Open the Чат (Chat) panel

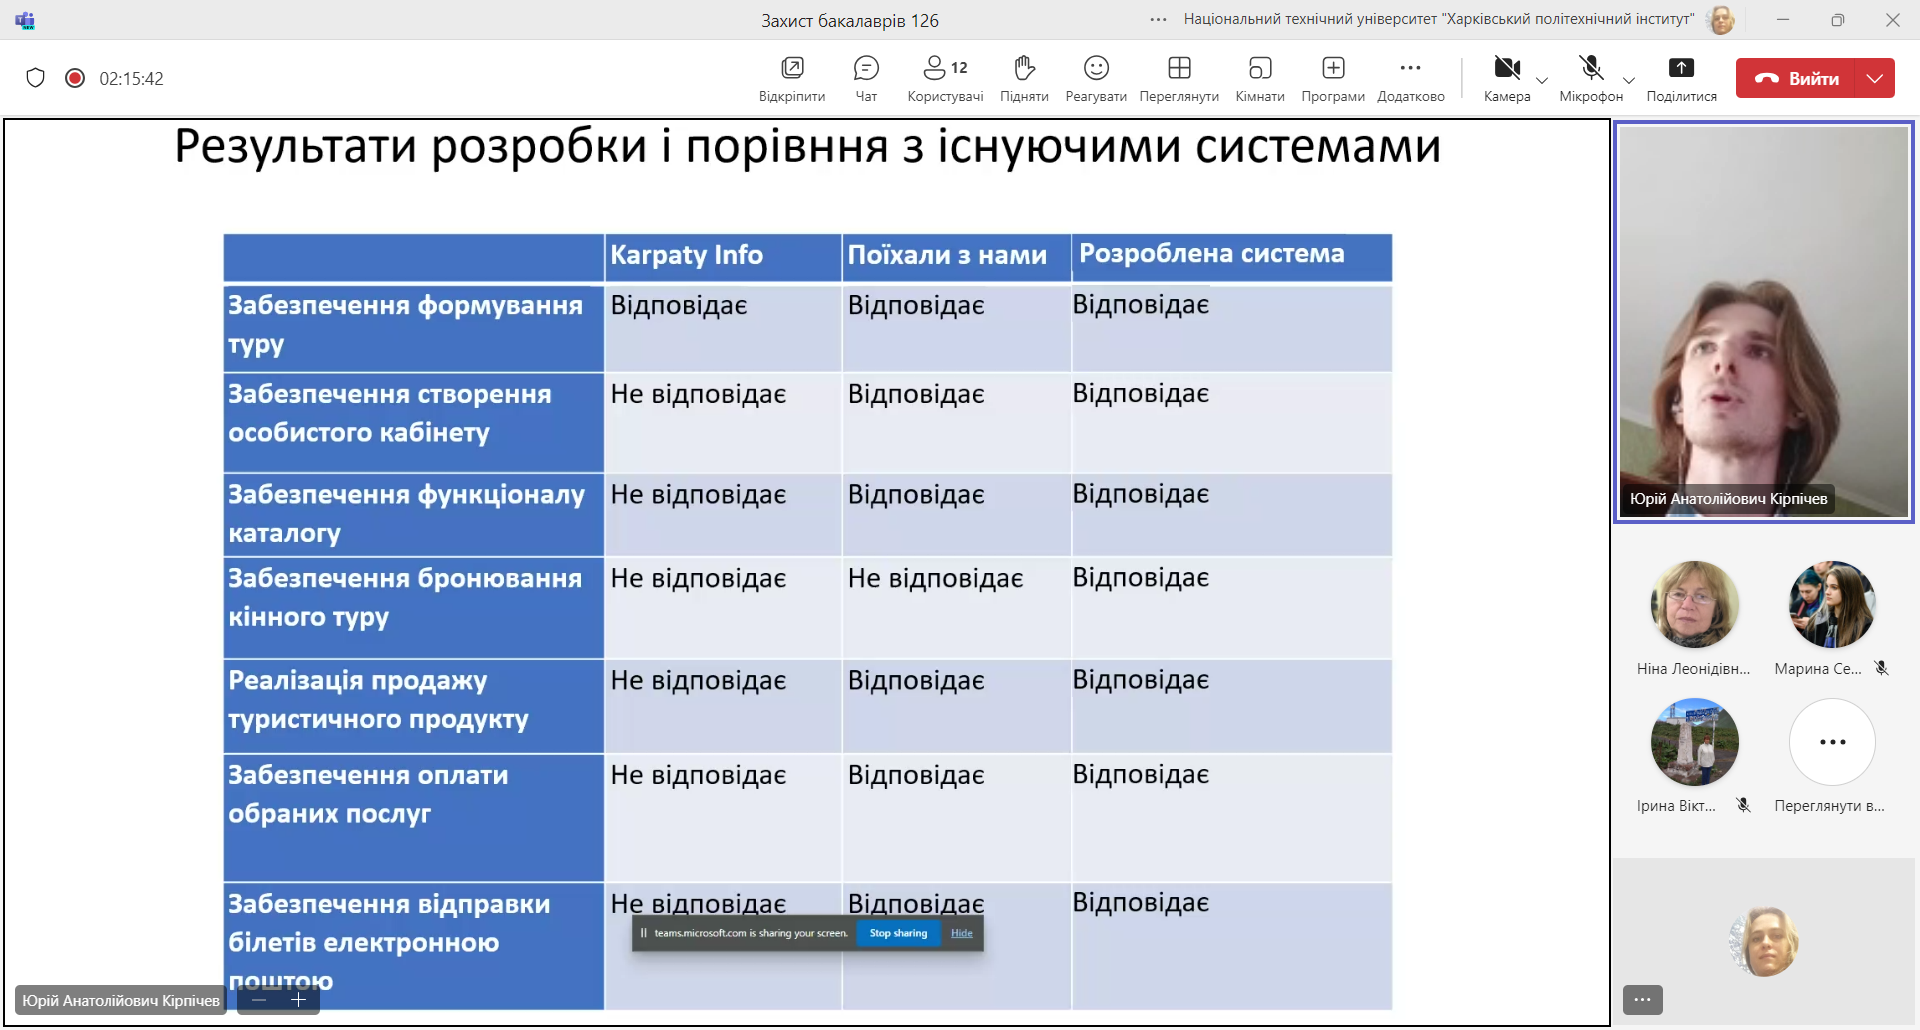866,78
